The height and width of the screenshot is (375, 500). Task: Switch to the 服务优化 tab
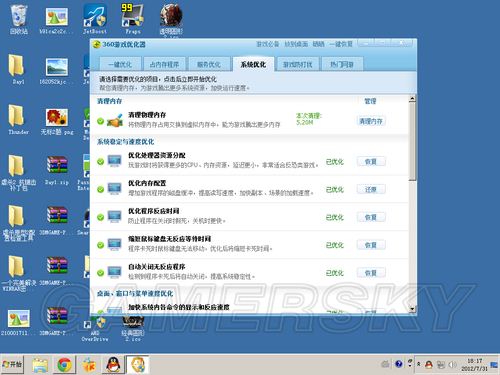pyautogui.click(x=209, y=64)
